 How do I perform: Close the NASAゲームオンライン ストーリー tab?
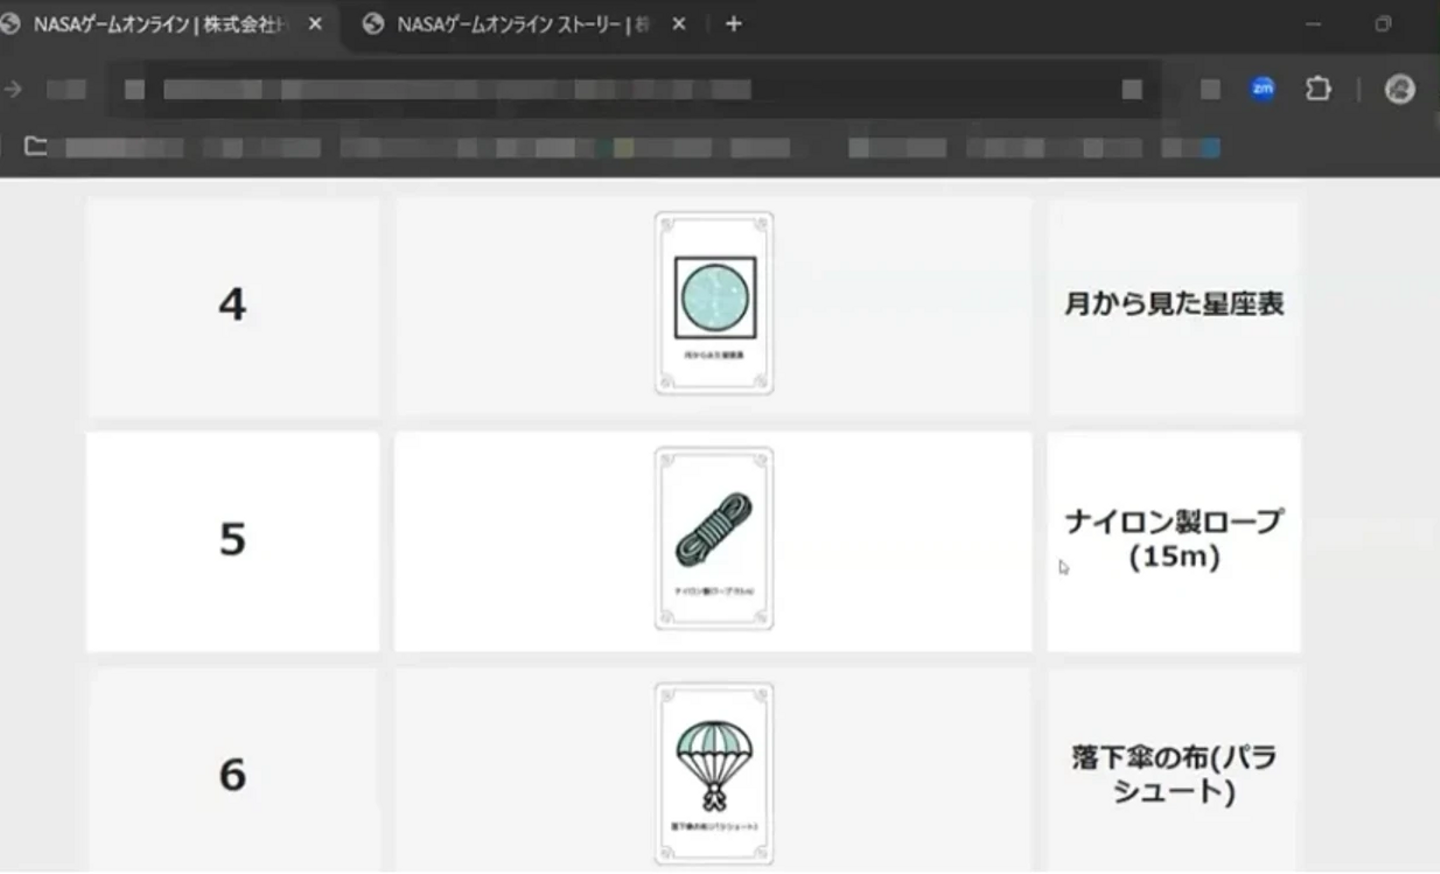pos(679,24)
